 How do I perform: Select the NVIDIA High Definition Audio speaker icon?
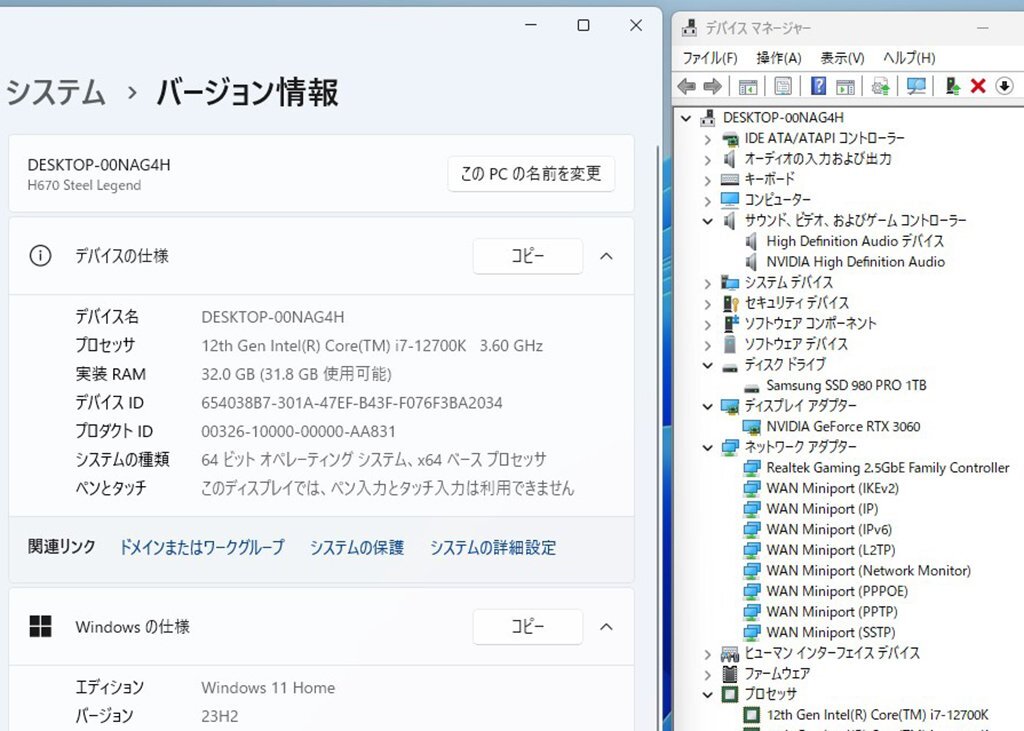point(752,262)
